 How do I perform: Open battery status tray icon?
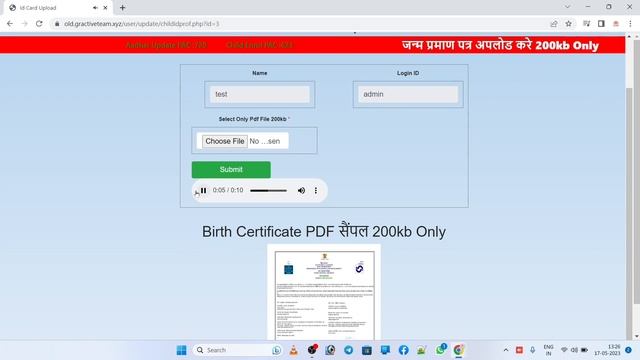tap(584, 350)
